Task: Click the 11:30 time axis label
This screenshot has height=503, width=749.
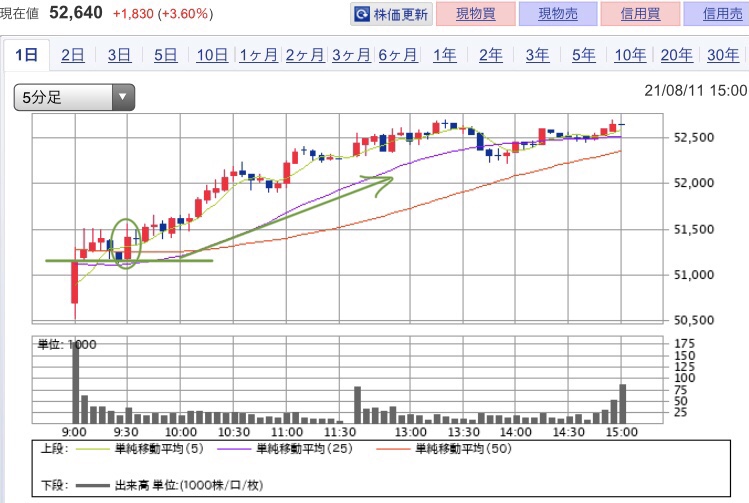Action: 340,432
